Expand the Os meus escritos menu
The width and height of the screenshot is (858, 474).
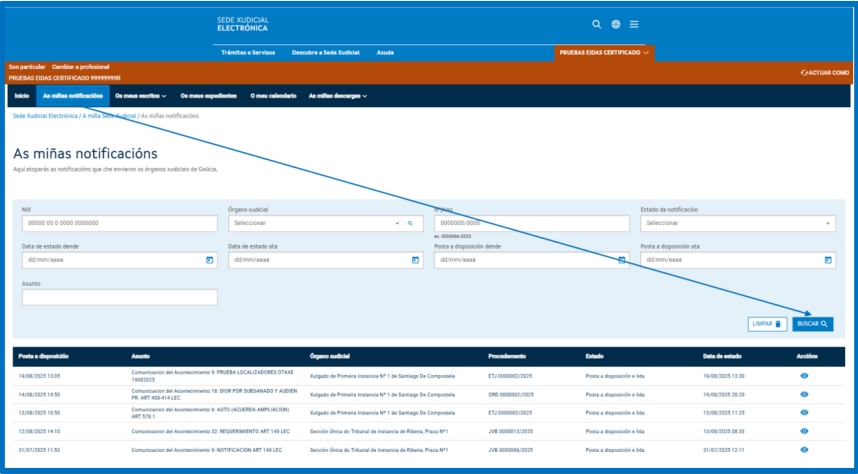tap(140, 96)
